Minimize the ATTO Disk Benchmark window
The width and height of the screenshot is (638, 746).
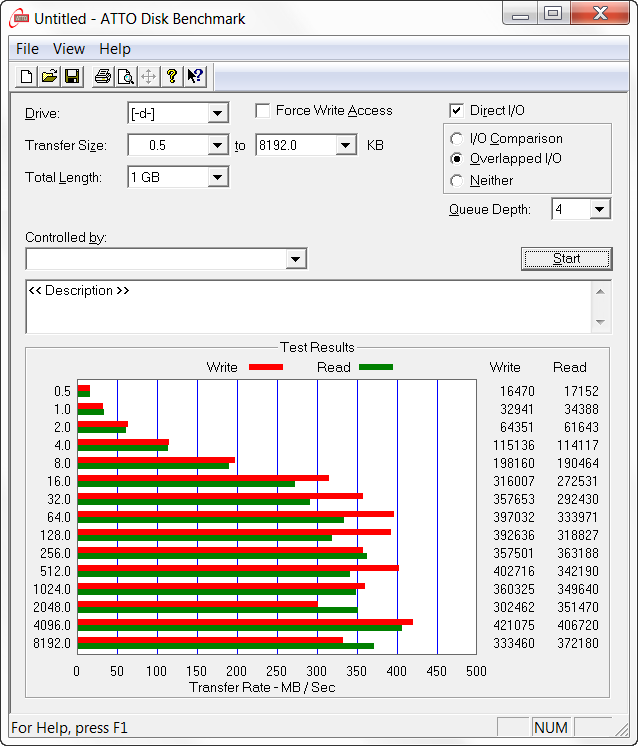(x=520, y=14)
